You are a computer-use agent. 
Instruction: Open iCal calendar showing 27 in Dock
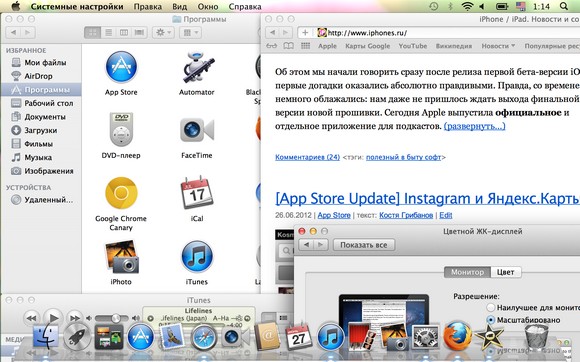299,336
